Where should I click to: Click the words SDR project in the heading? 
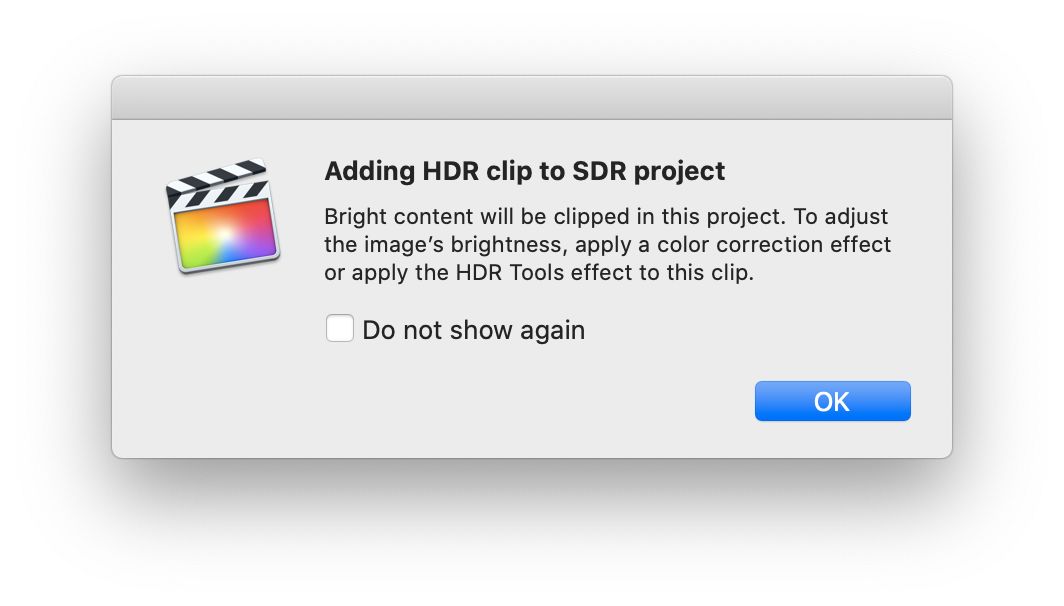pyautogui.click(x=649, y=171)
